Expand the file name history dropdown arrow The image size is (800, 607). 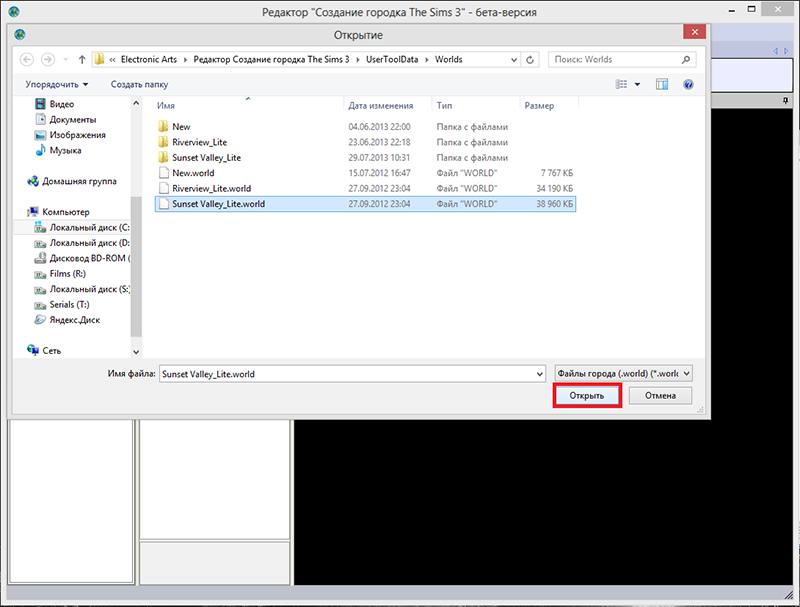pos(535,373)
